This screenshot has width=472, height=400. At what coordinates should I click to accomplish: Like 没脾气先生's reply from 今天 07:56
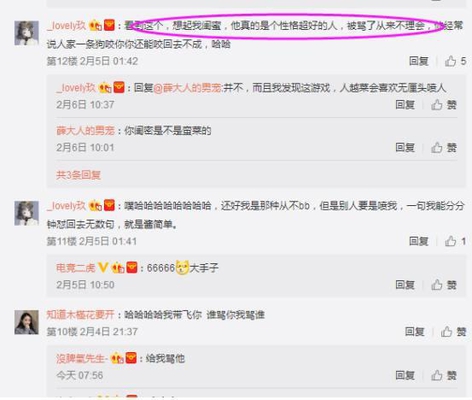tap(443, 375)
